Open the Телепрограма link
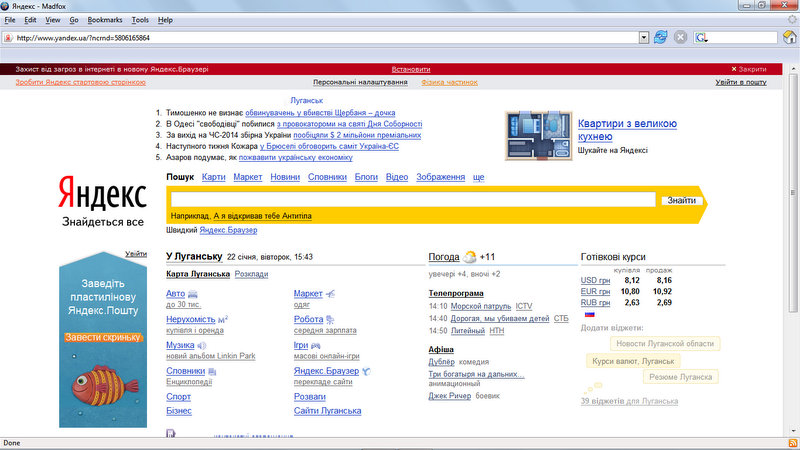Image resolution: width=800 pixels, height=450 pixels. click(x=456, y=293)
